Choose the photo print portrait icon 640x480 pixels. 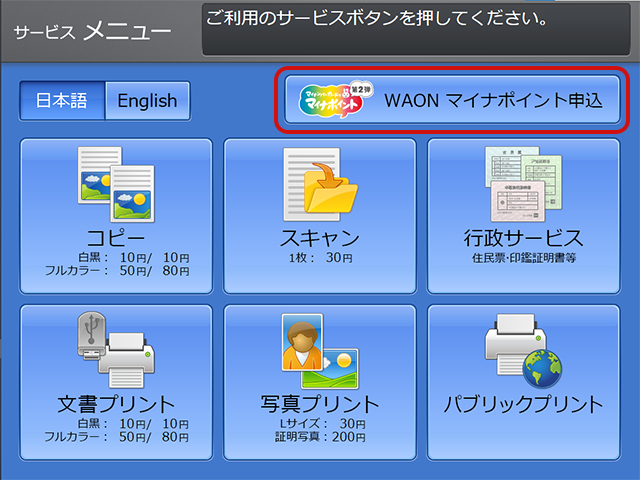[319, 352]
